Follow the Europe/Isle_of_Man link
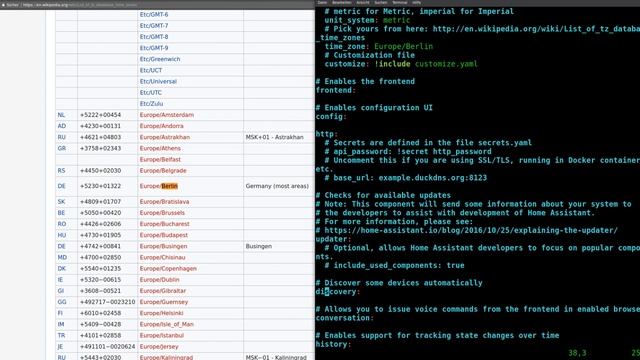 tap(167, 324)
